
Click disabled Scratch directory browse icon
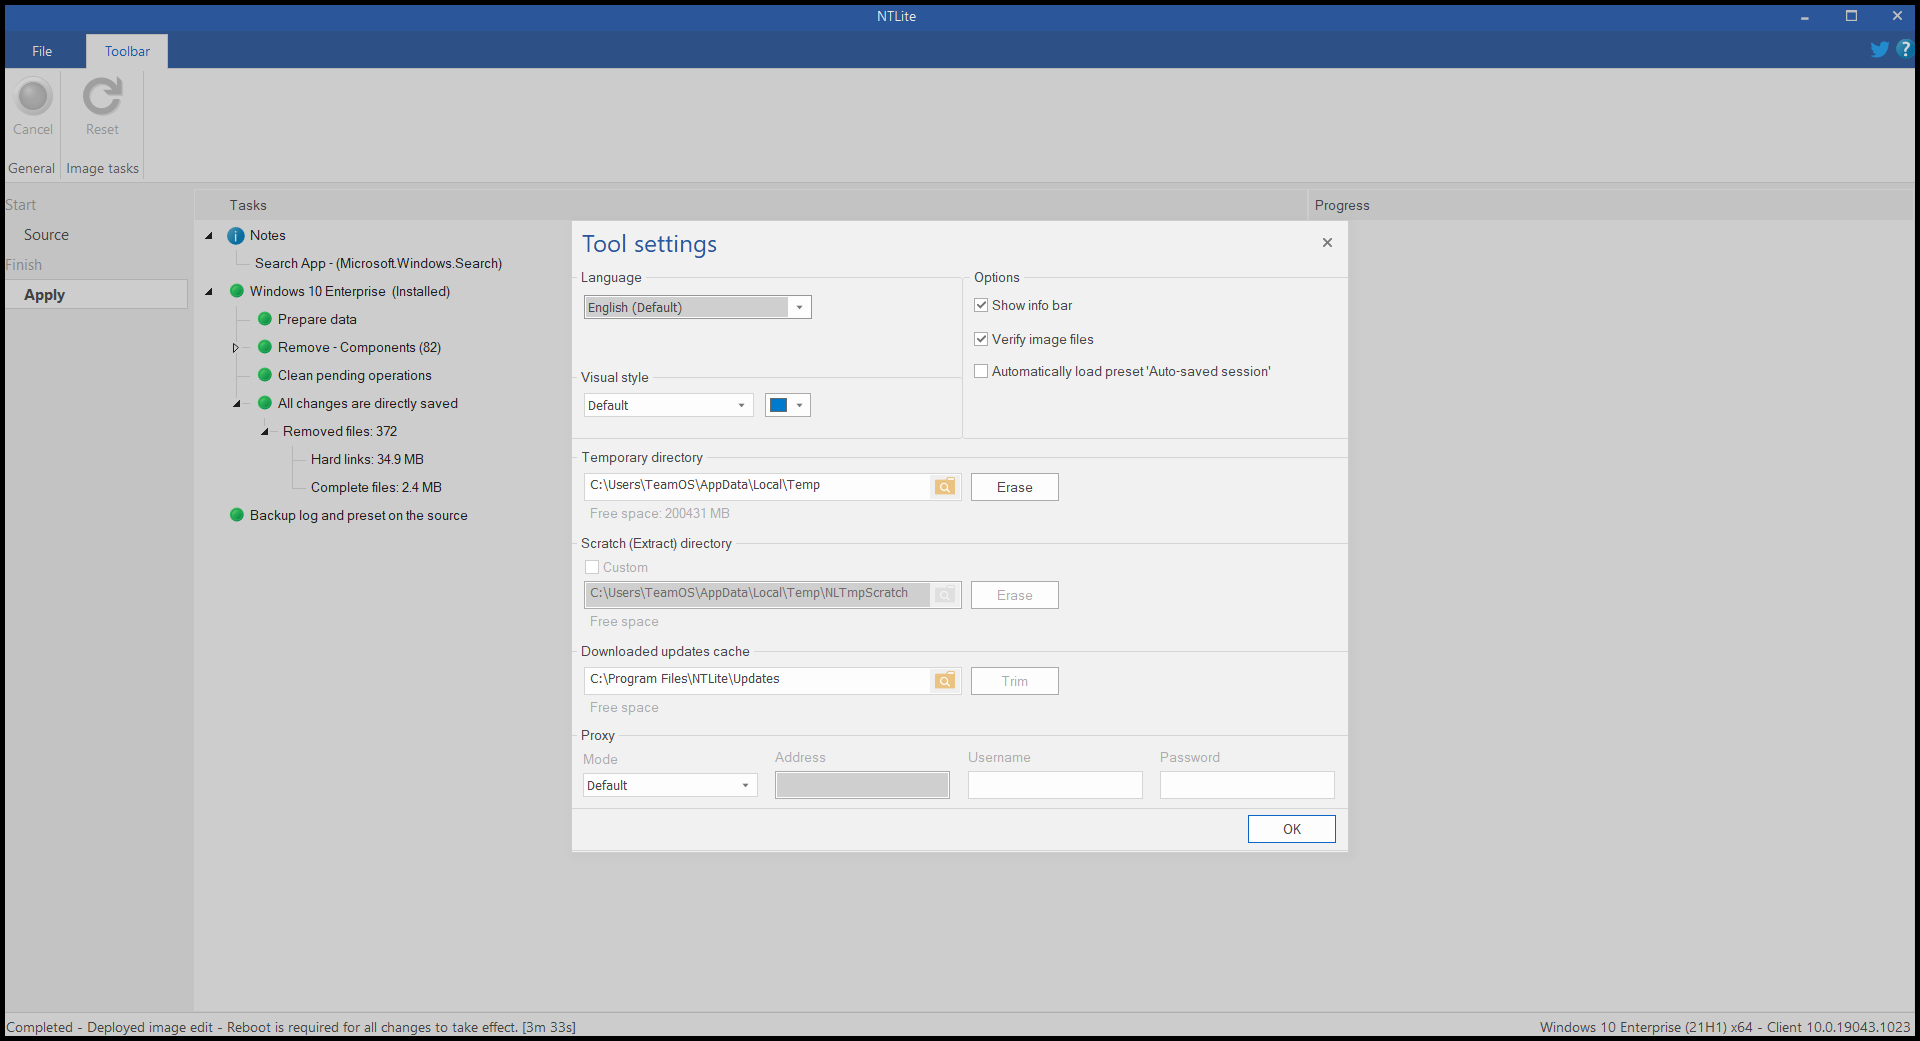tap(945, 595)
